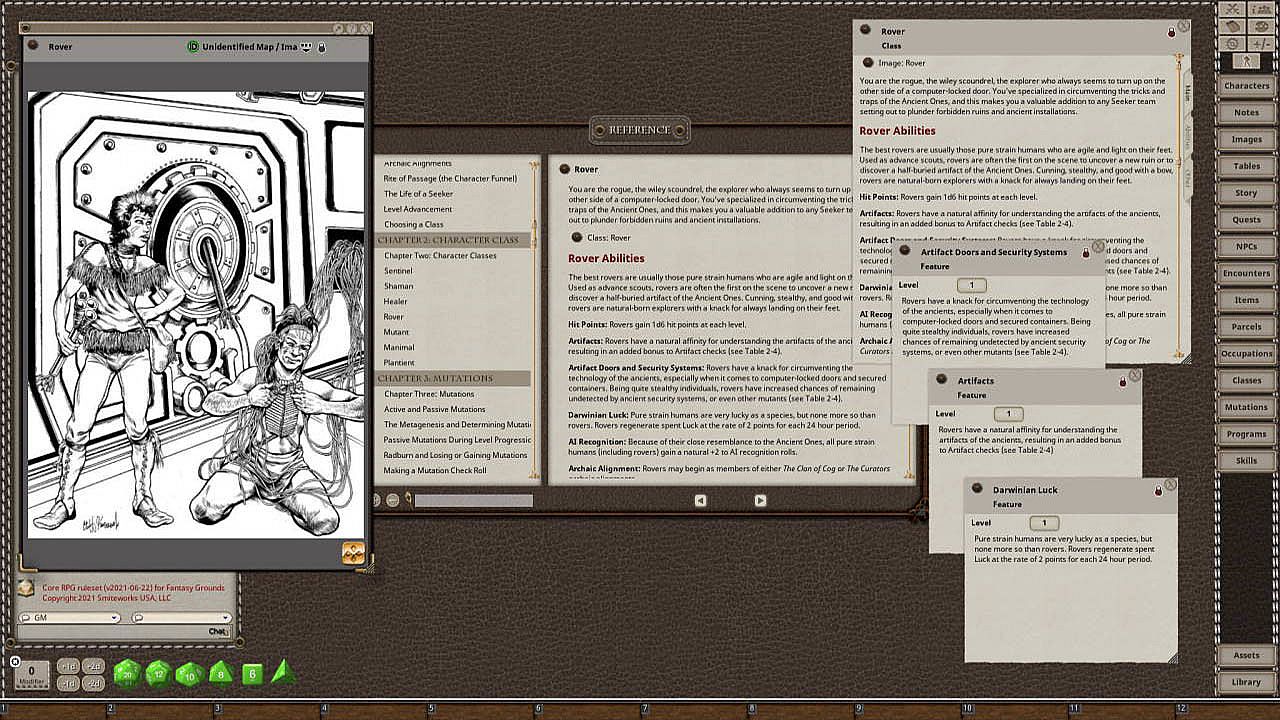Select Shaman in the reference chapter list
This screenshot has width=1280, height=720.
398,286
